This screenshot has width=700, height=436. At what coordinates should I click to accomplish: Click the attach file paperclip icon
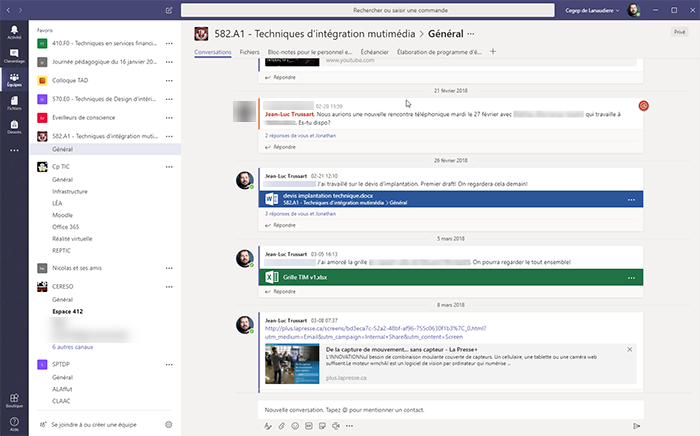point(281,425)
